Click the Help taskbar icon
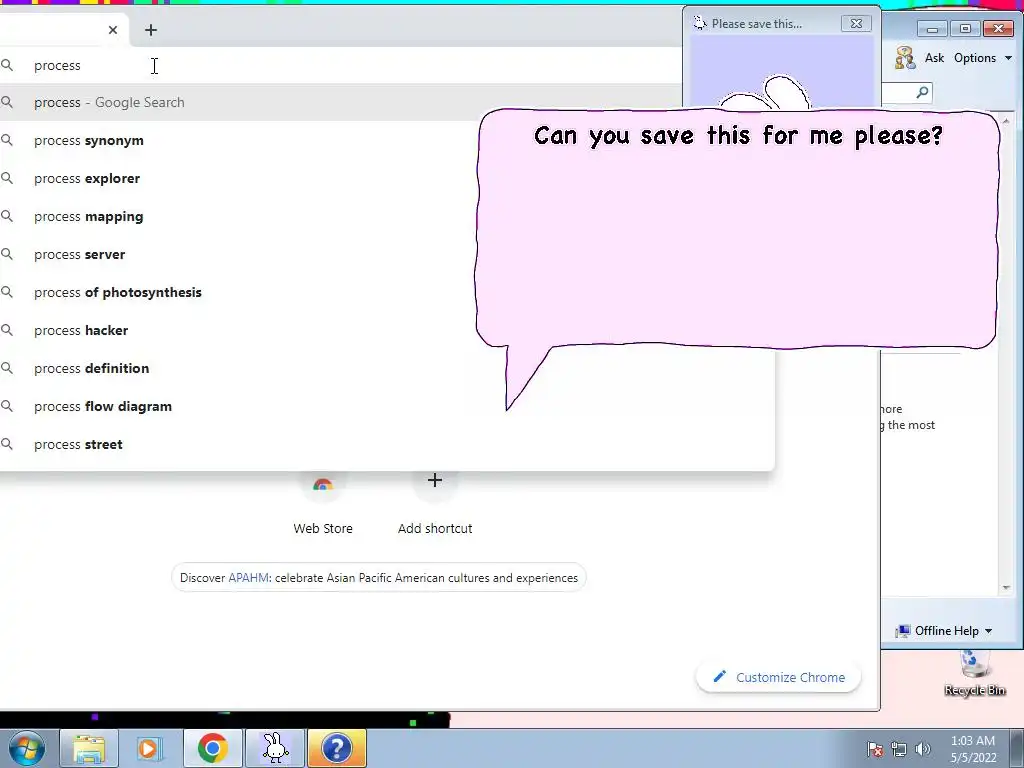The width and height of the screenshot is (1024, 768). (x=337, y=748)
